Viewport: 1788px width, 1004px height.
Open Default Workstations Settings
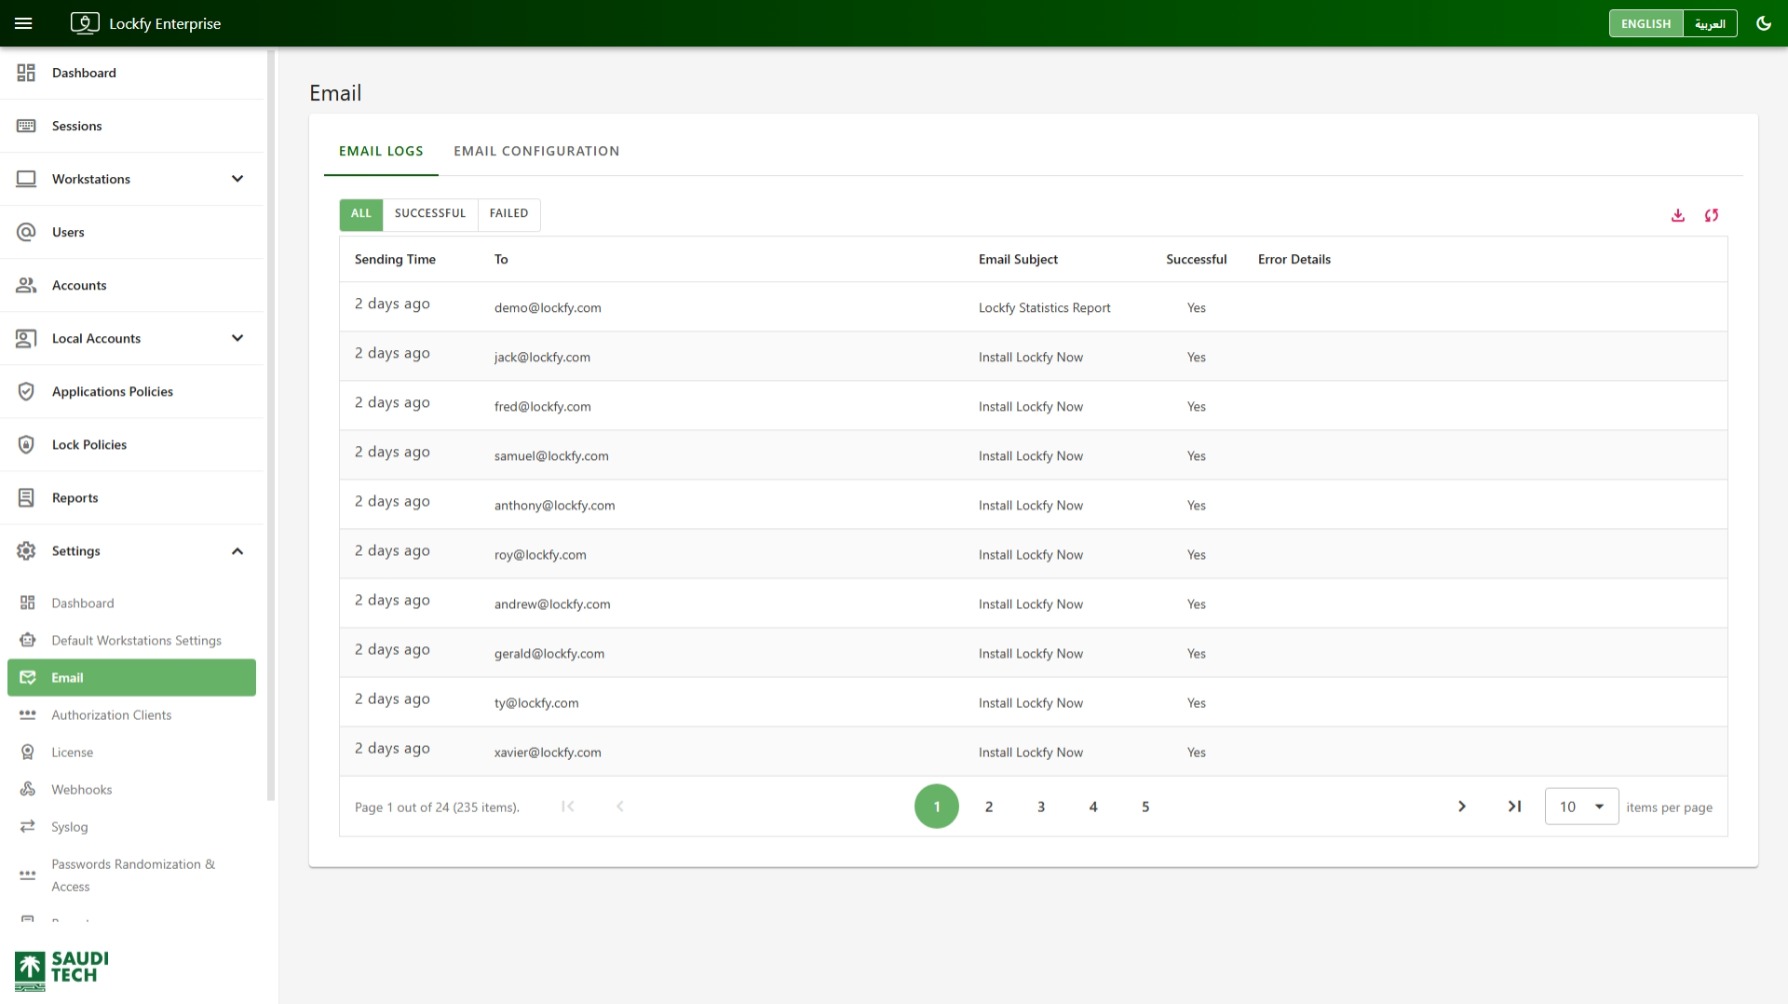point(132,640)
